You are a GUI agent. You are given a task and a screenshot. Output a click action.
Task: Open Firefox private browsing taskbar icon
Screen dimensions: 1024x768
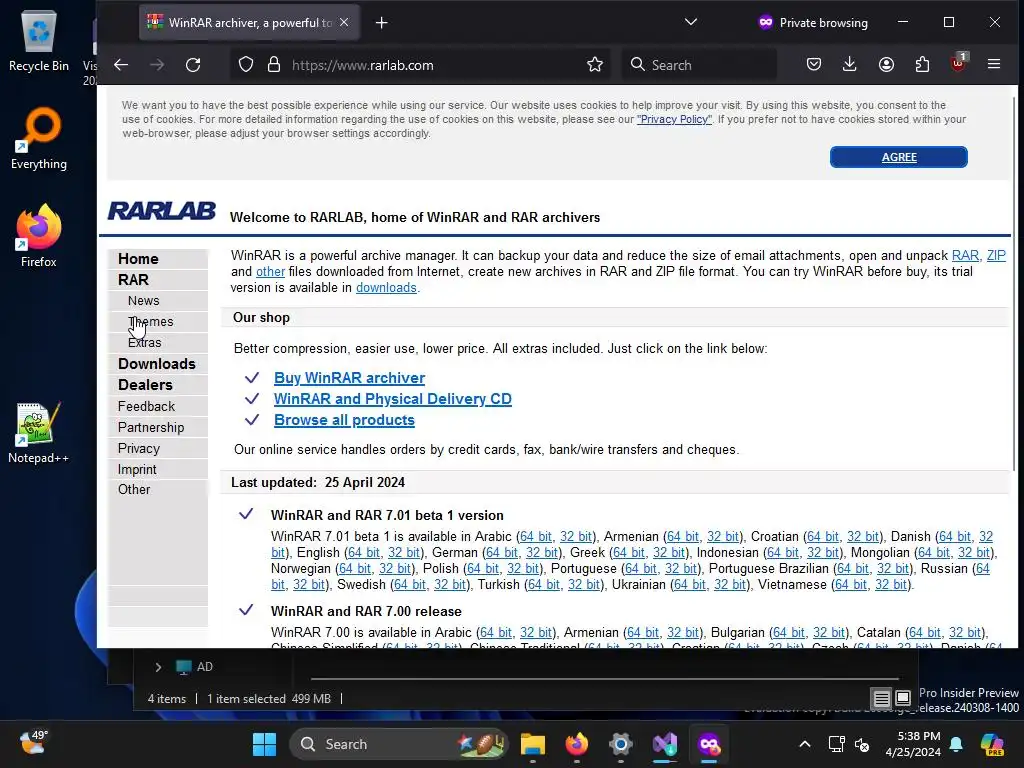tap(709, 744)
